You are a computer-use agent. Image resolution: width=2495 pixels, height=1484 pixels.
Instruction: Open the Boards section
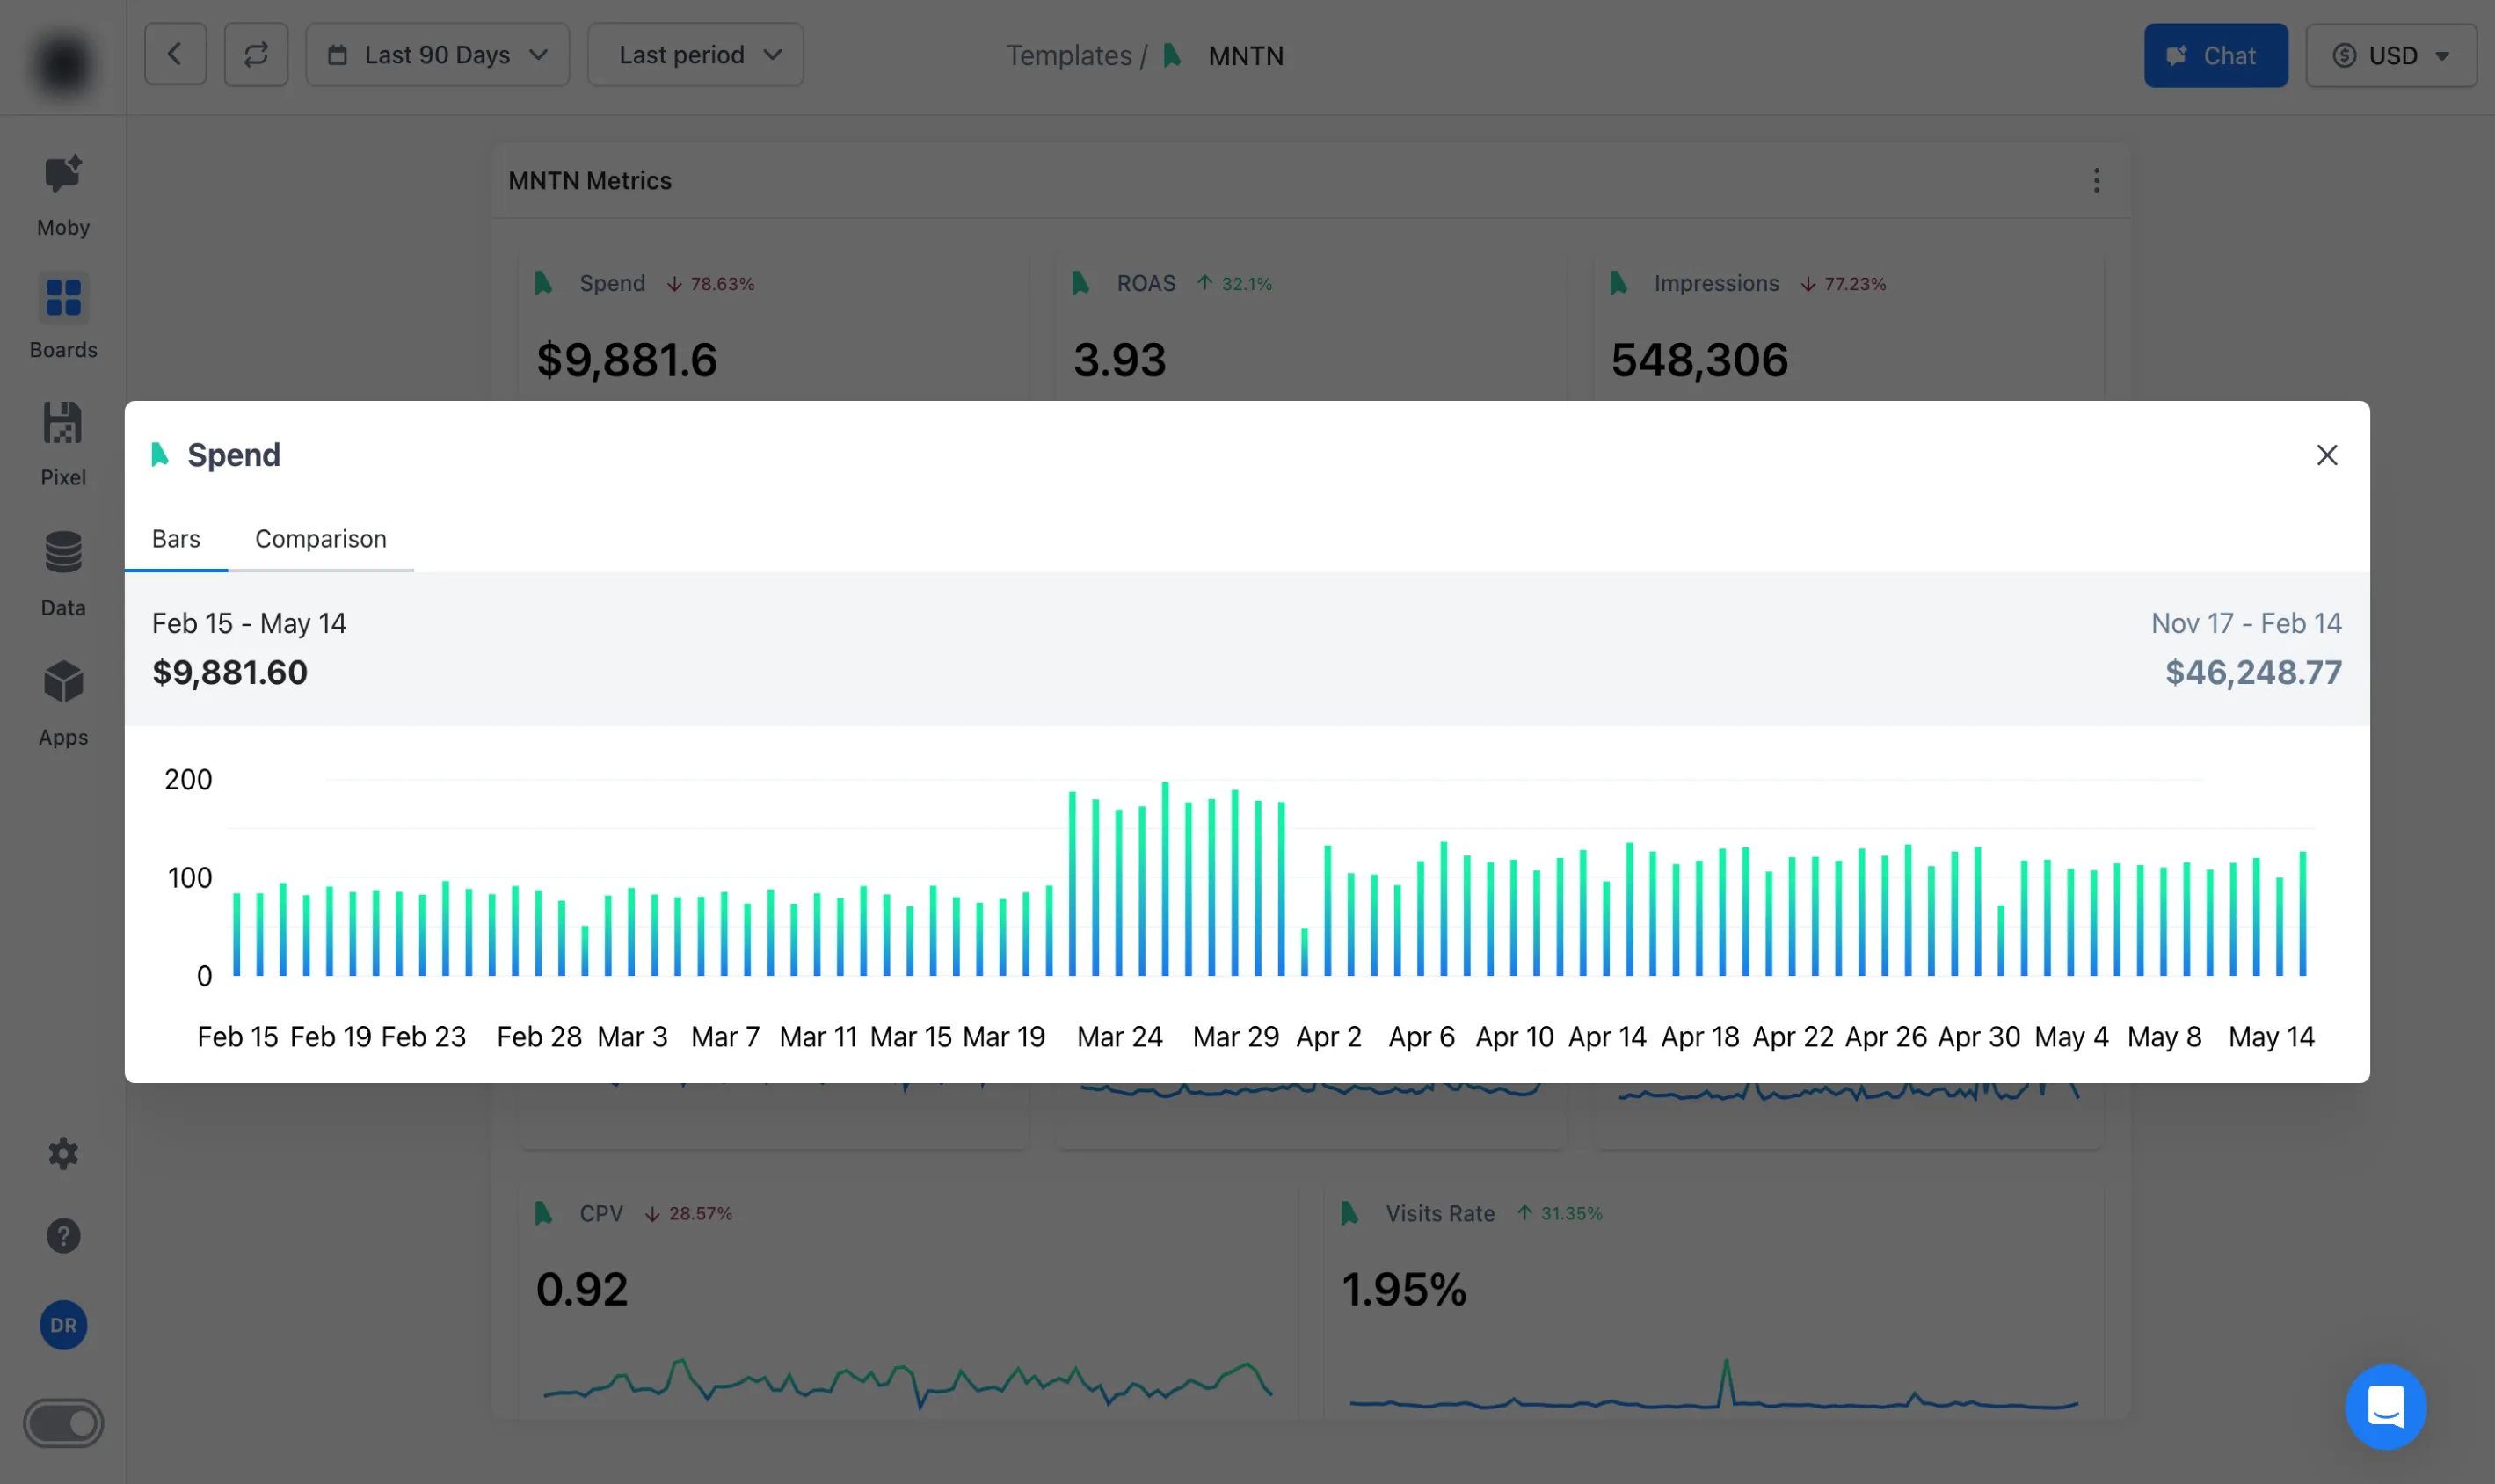click(63, 314)
